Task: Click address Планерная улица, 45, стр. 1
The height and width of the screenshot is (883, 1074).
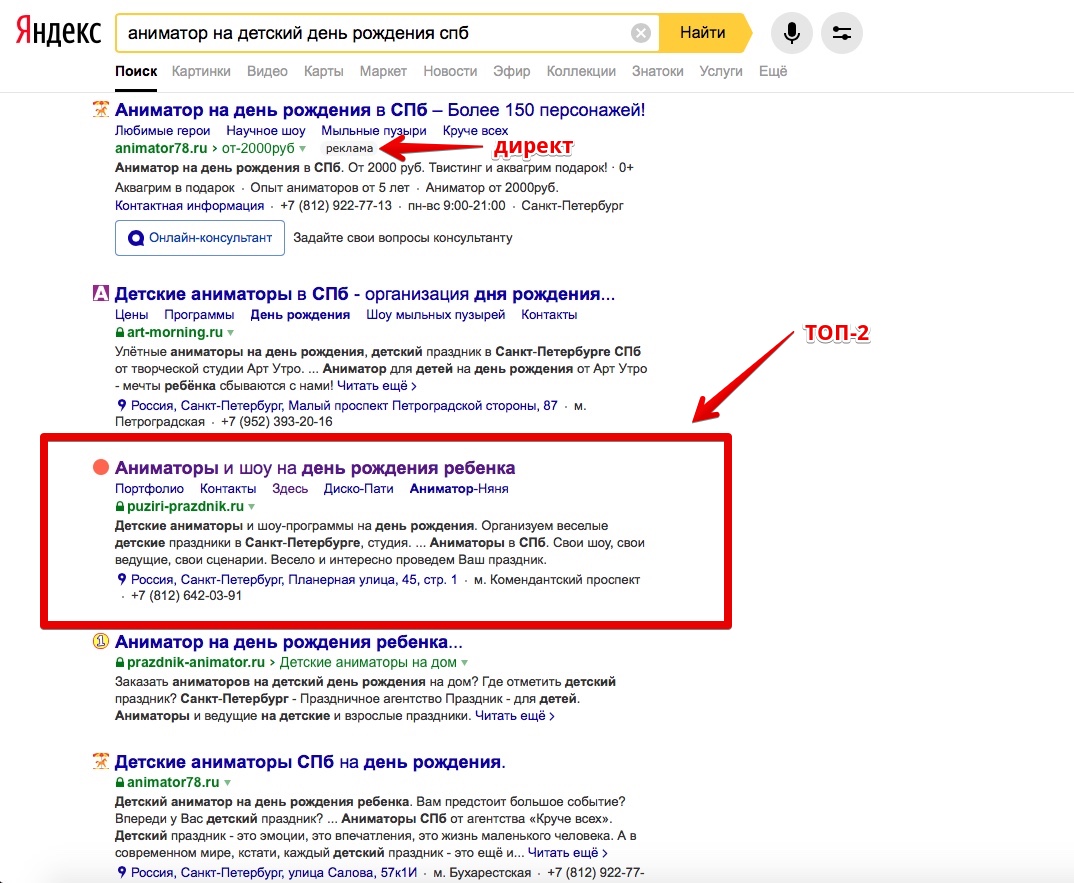Action: point(294,580)
